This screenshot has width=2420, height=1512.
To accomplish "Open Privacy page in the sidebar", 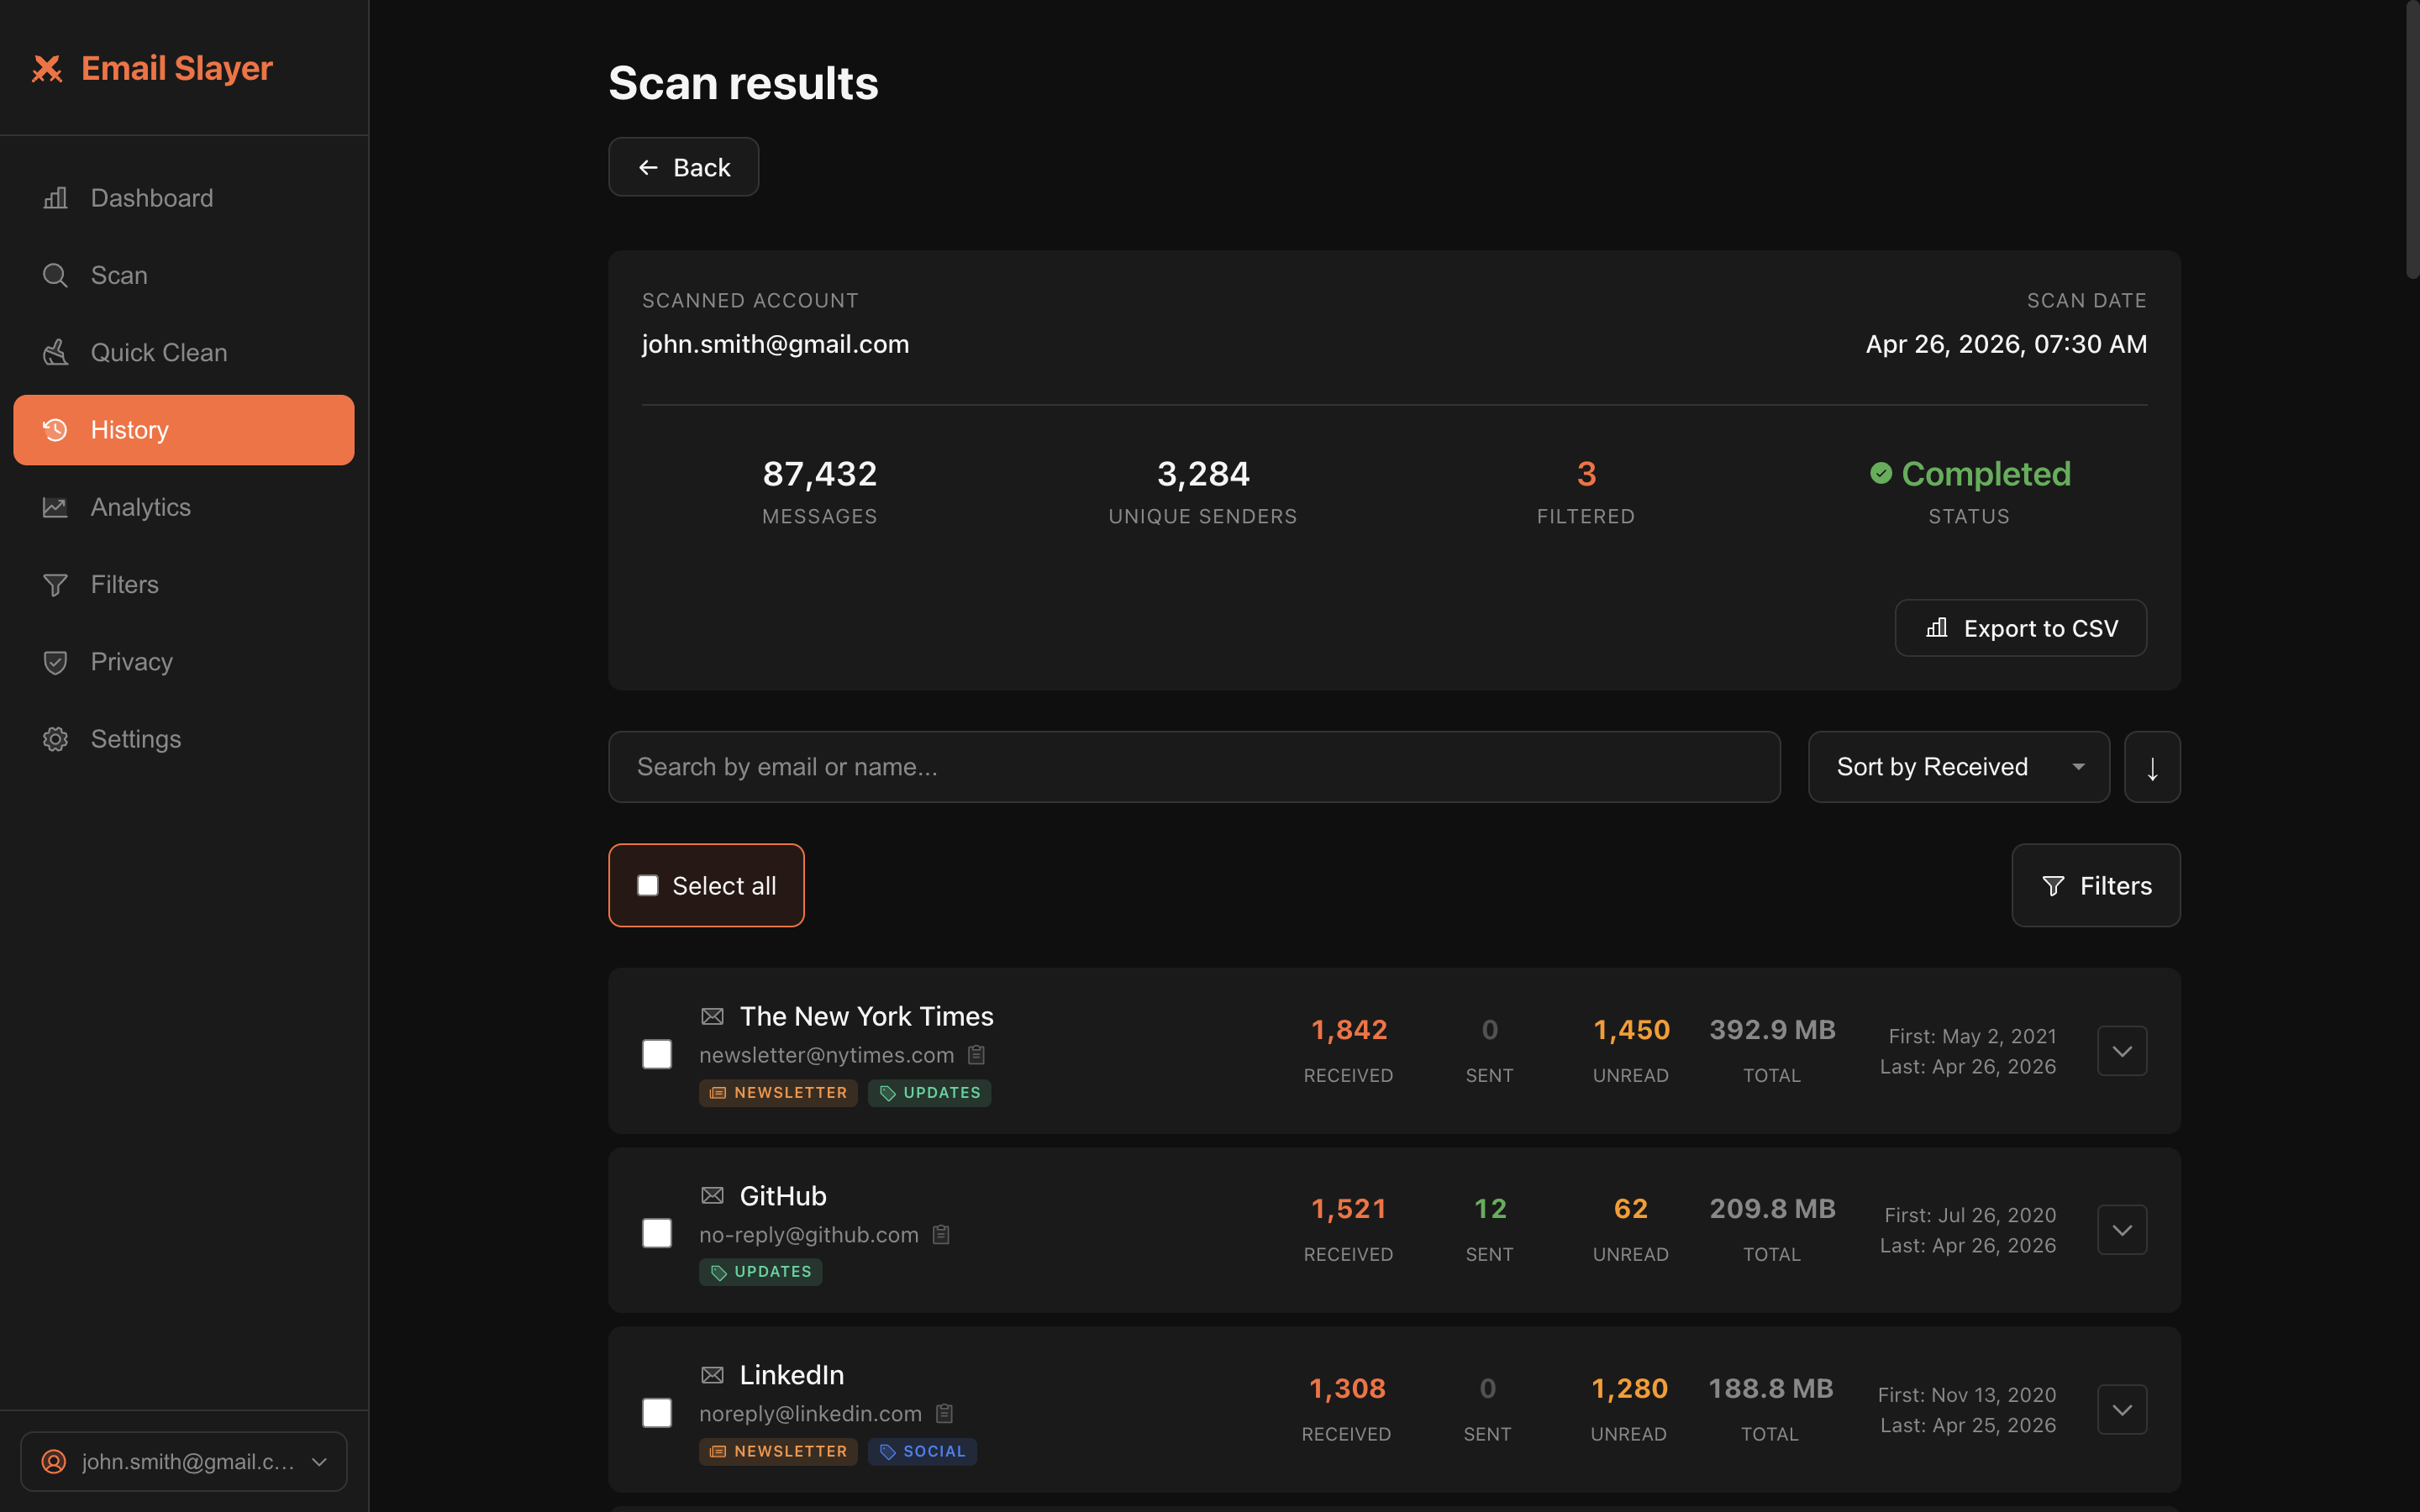I will 184,662.
